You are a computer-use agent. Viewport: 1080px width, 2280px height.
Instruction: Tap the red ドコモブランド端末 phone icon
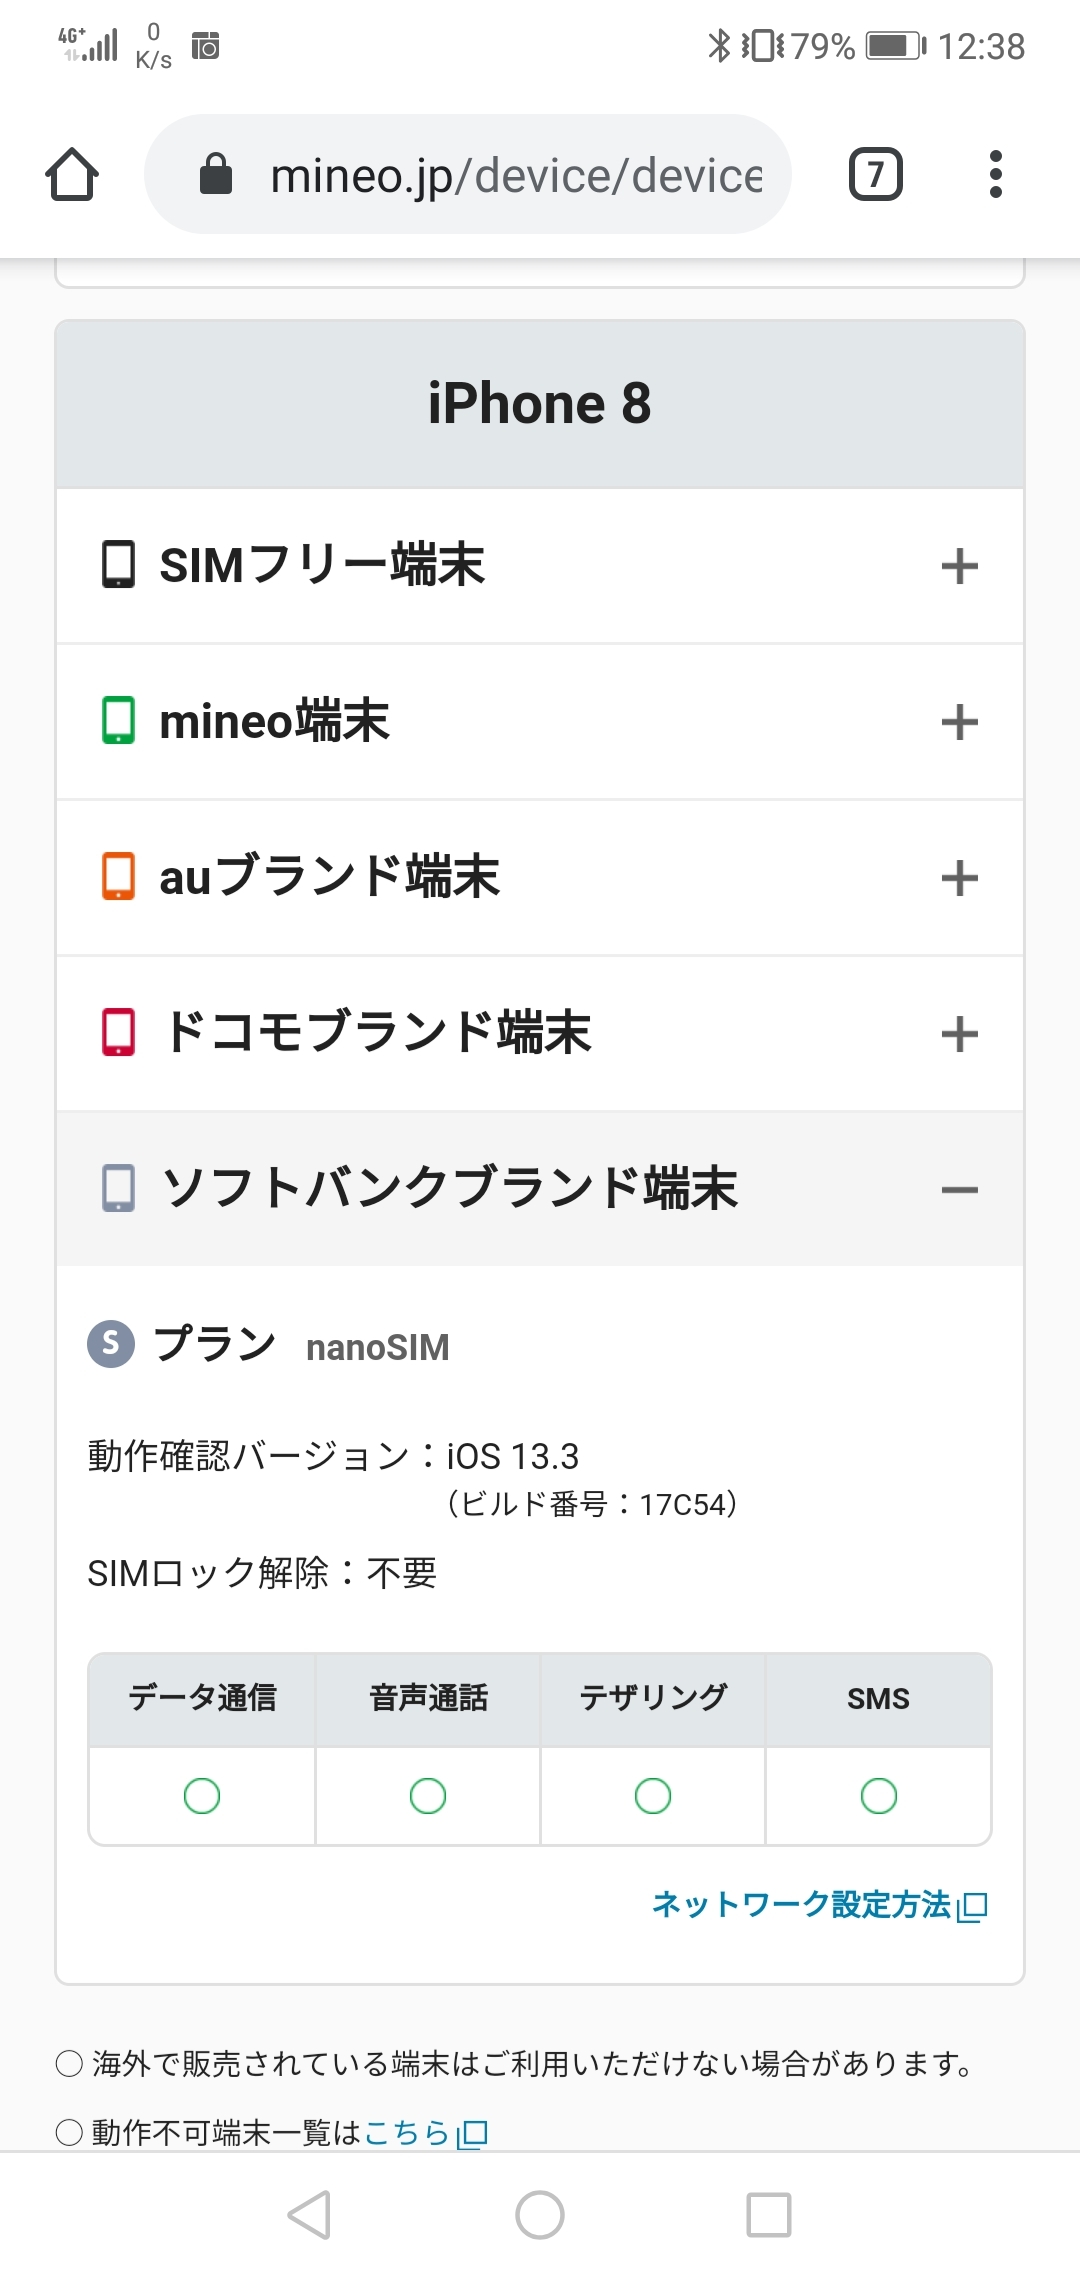118,1032
